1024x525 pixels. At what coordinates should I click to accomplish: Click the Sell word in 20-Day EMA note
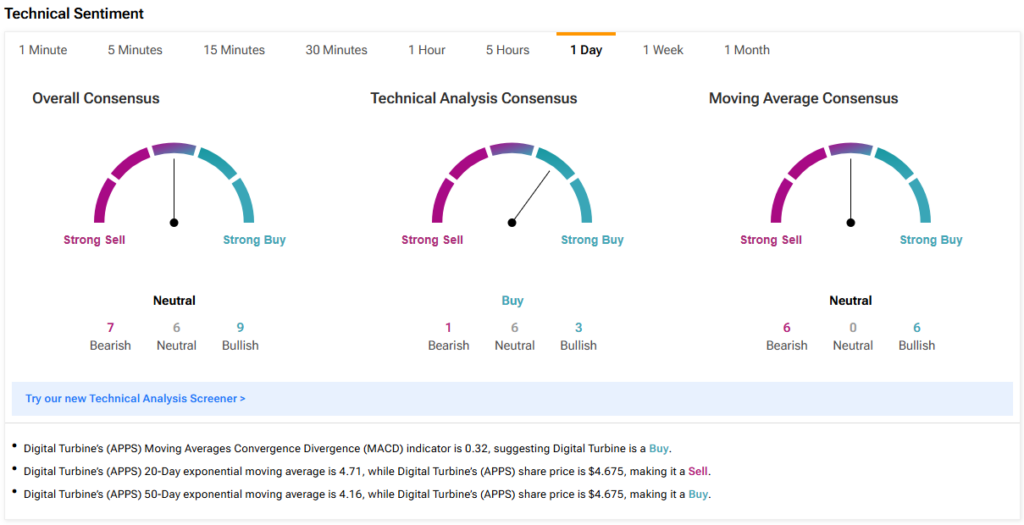[x=697, y=471]
